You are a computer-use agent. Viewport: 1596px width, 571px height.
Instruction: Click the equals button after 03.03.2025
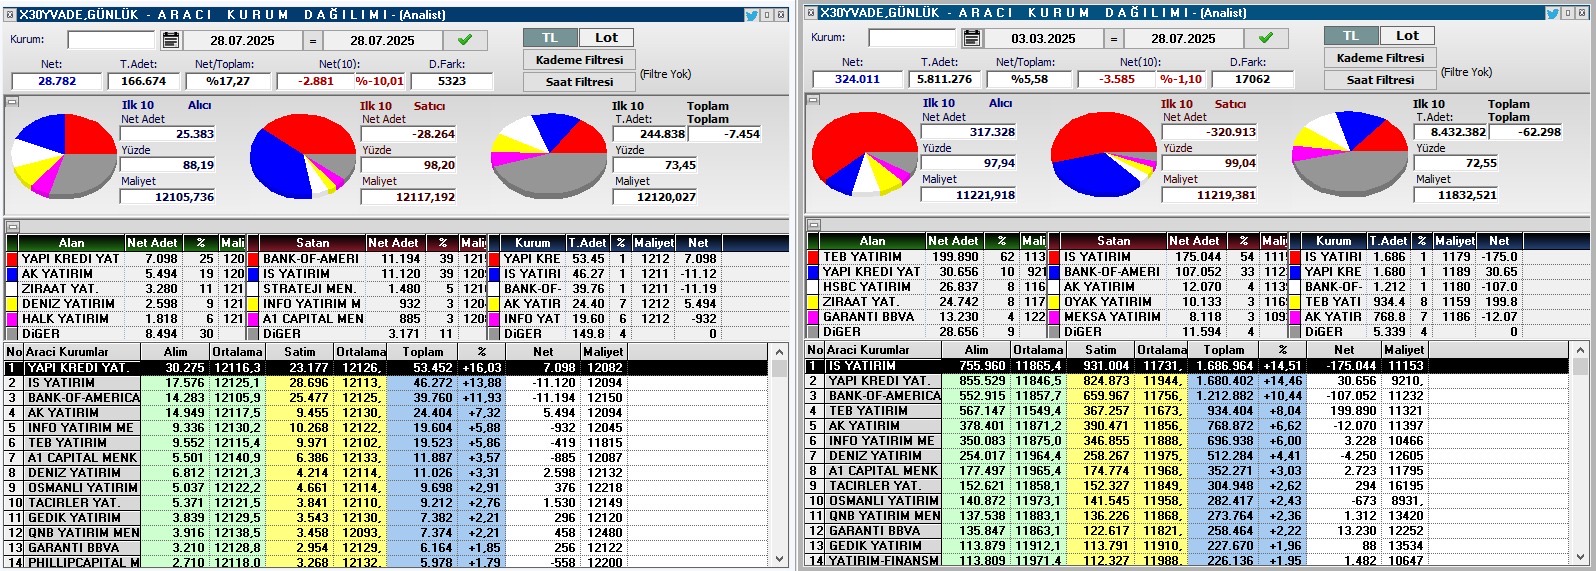pos(1113,39)
